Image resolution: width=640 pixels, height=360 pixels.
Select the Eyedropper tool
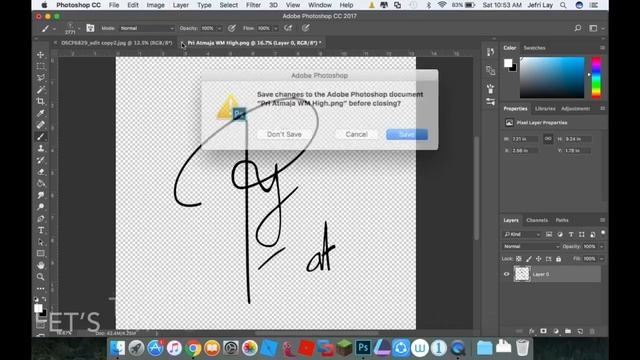40,113
